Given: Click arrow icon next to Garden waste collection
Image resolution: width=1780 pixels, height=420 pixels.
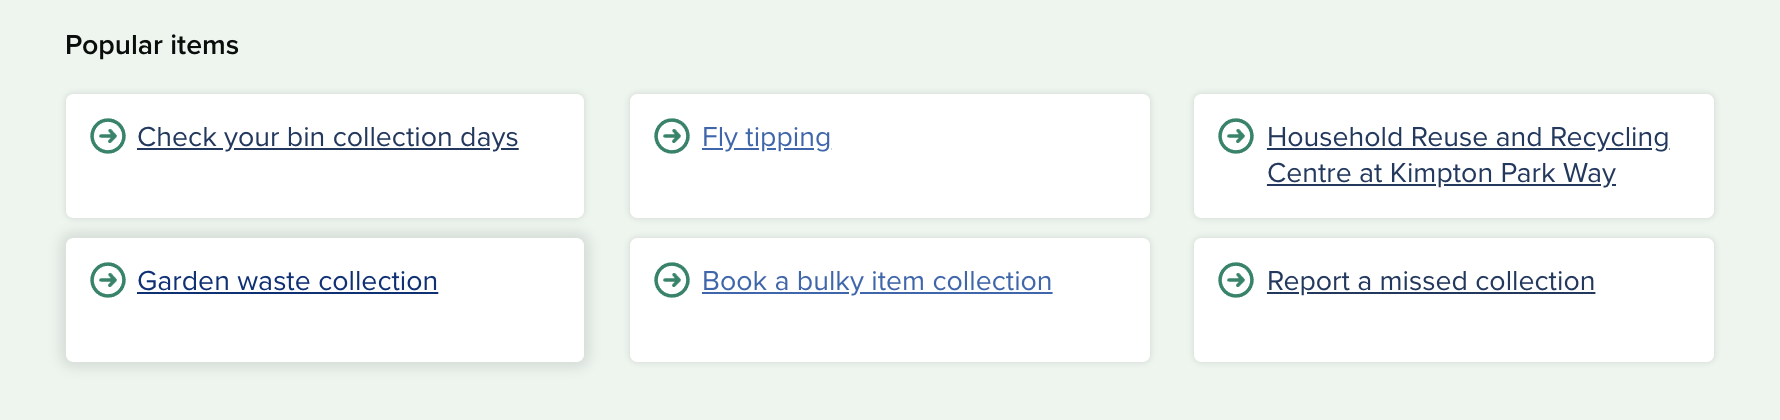Looking at the screenshot, I should tap(108, 279).
